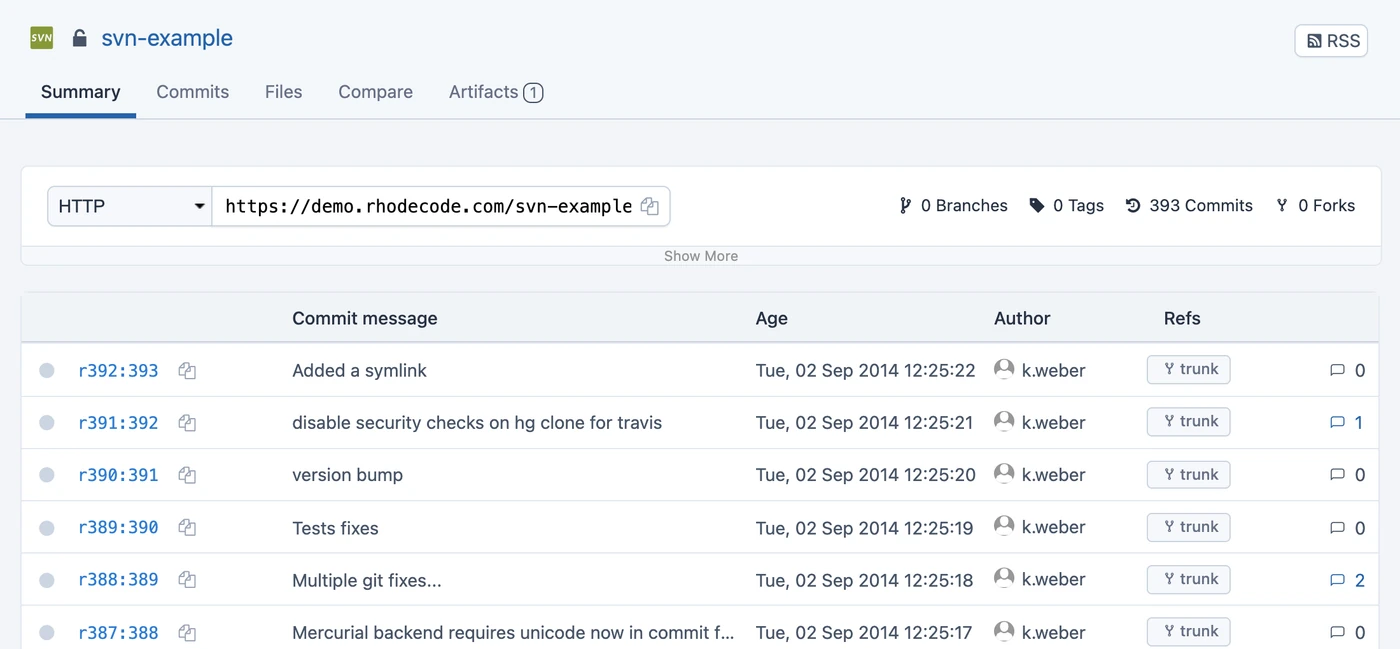Open commit r391:392

(118, 423)
